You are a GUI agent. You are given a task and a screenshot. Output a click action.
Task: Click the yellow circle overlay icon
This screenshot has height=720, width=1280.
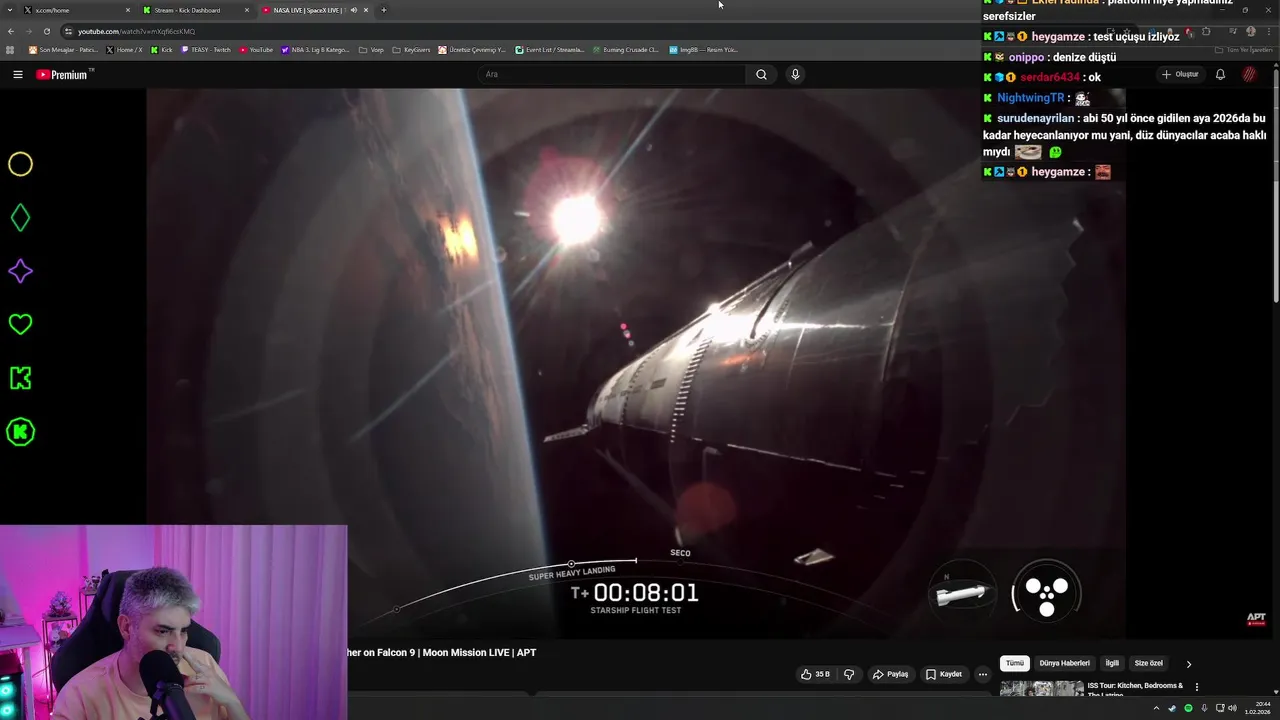(x=20, y=164)
